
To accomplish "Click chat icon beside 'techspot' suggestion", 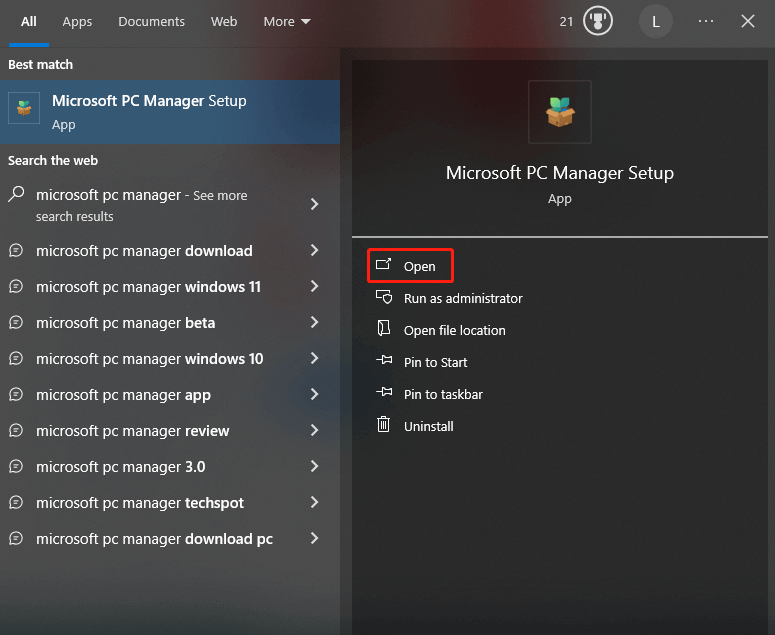I will (x=16, y=503).
